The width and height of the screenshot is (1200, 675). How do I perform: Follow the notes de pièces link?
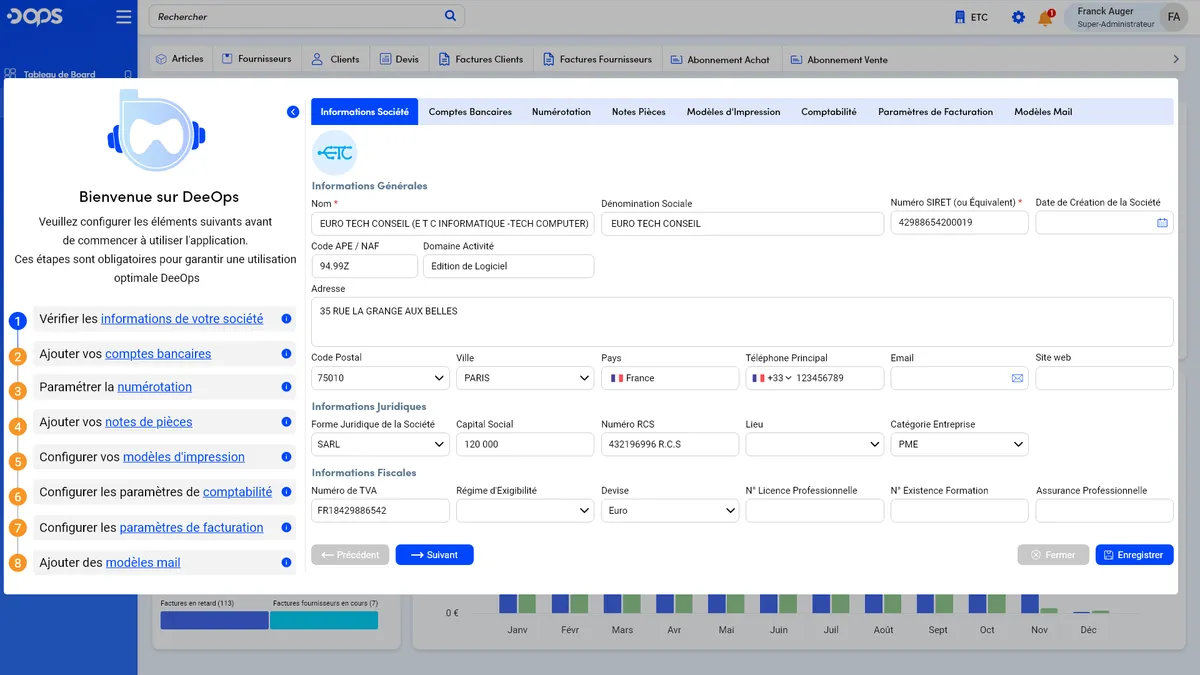pyautogui.click(x=149, y=422)
